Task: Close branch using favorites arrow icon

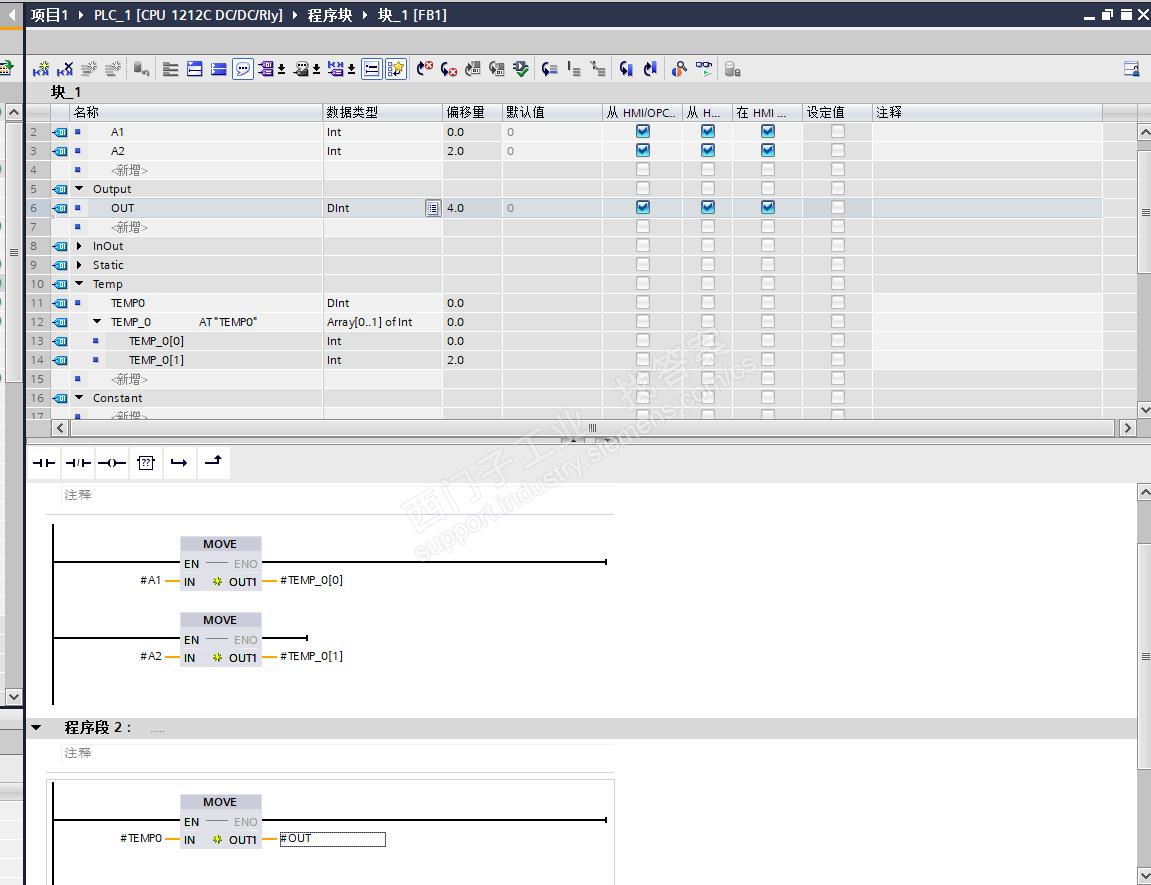Action: pyautogui.click(x=213, y=463)
